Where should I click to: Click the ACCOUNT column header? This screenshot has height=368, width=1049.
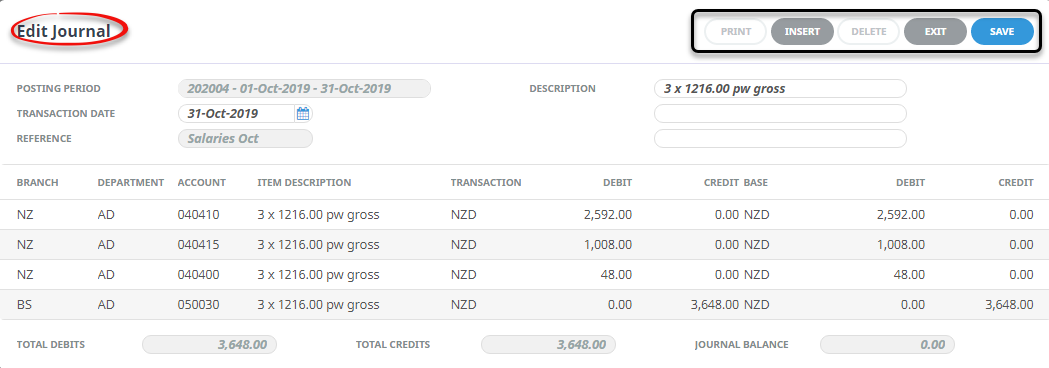201,183
